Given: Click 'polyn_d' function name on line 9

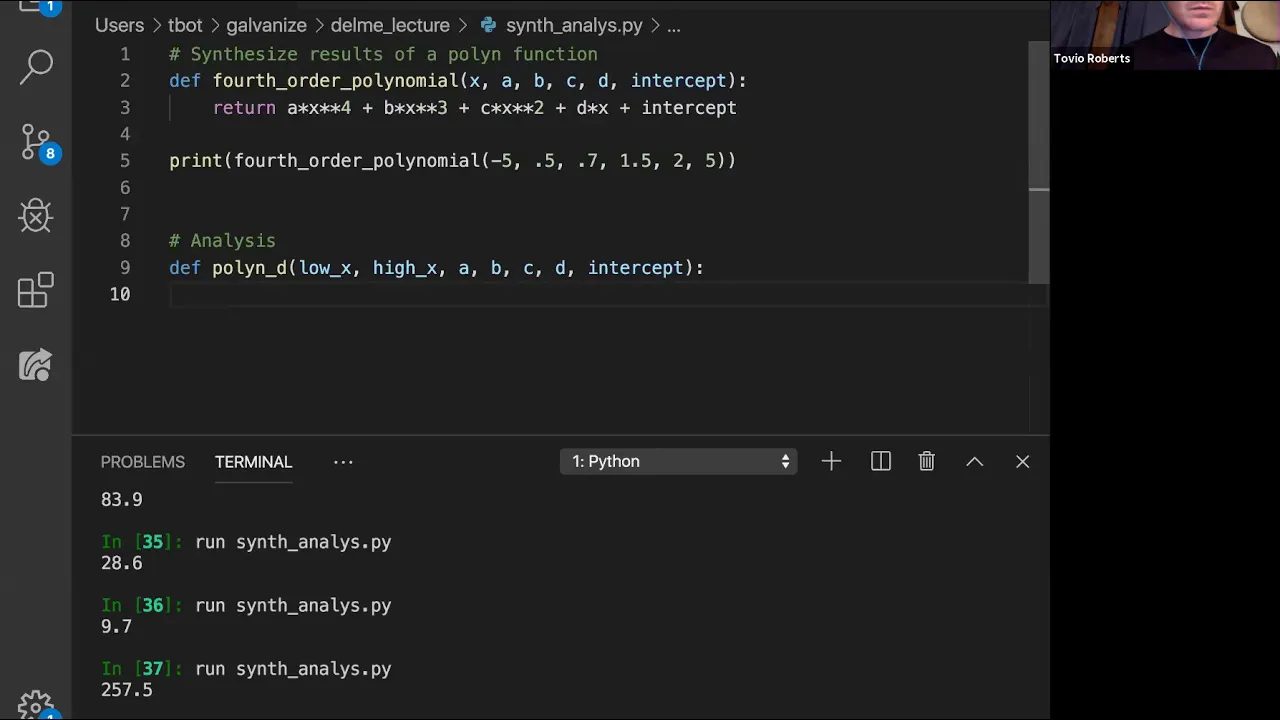Looking at the screenshot, I should point(249,268).
